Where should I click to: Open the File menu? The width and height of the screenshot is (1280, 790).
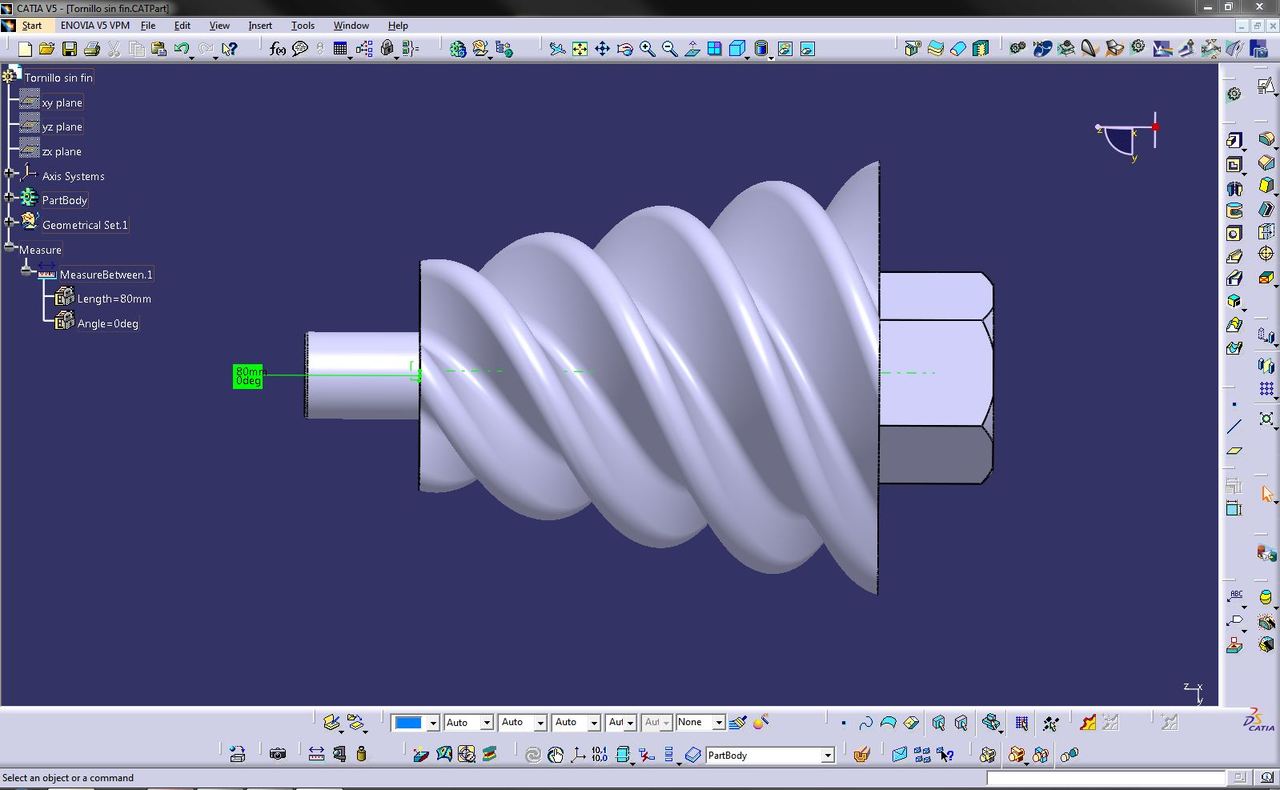[x=148, y=25]
